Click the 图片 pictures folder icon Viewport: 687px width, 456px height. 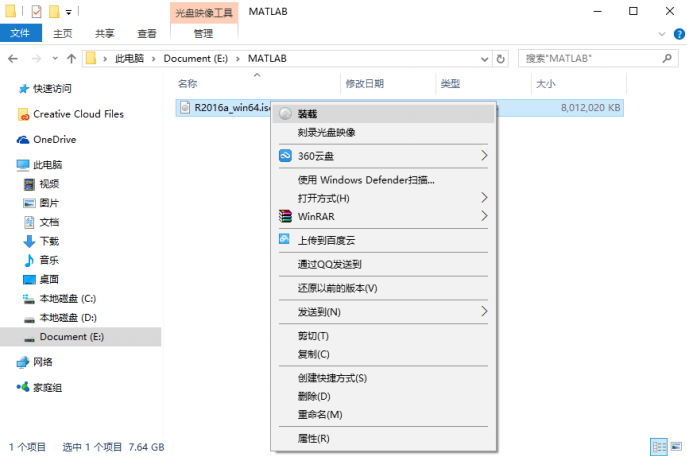tap(29, 203)
